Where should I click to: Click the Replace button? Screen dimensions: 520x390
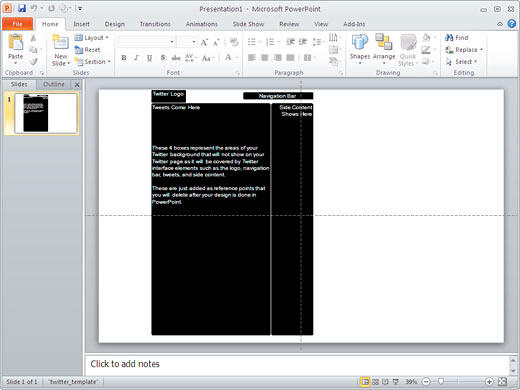[x=464, y=50]
